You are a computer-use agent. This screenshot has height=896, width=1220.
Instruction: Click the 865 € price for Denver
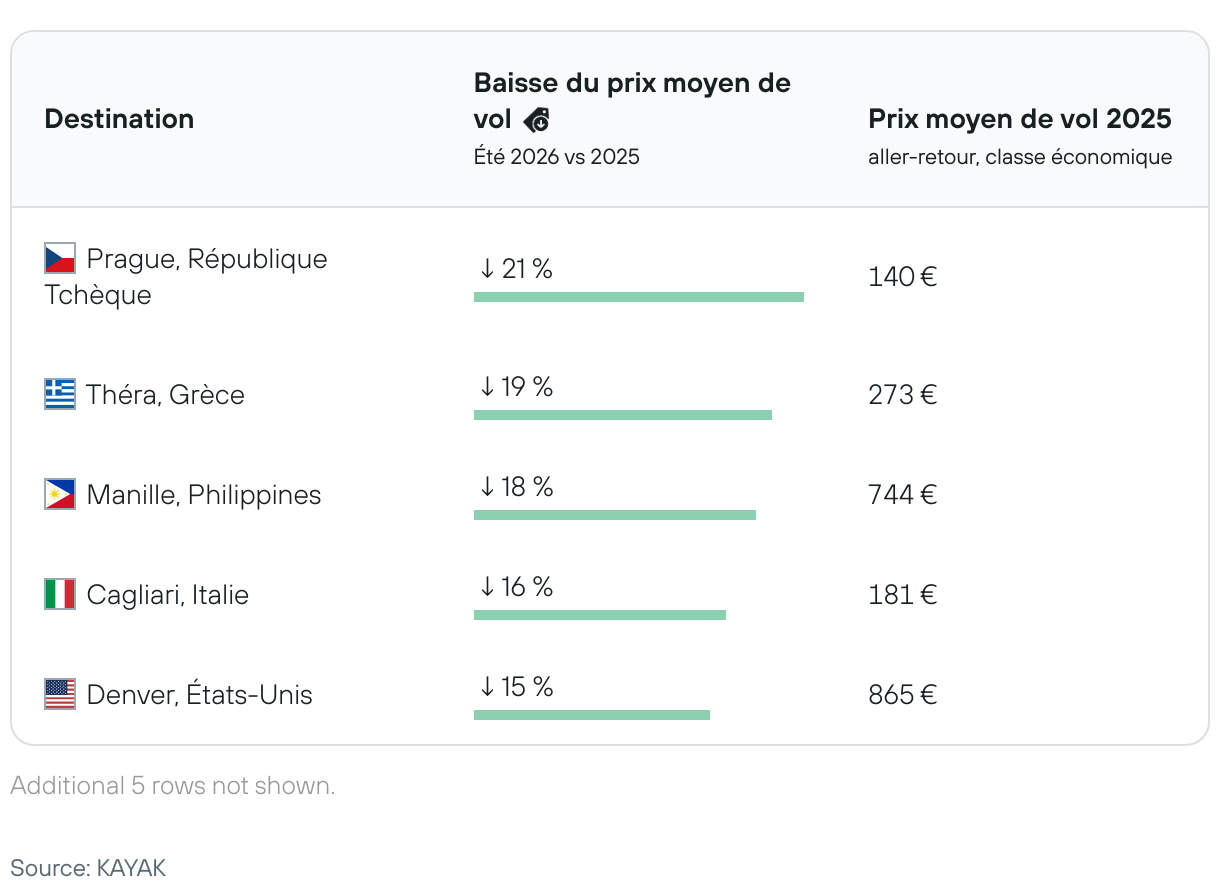902,695
